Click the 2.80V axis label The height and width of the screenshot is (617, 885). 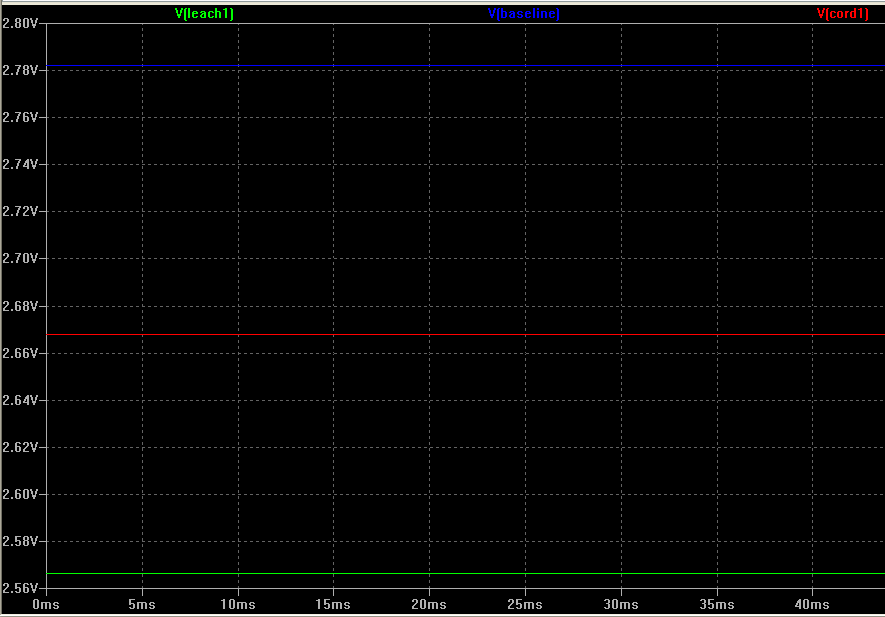(20, 23)
